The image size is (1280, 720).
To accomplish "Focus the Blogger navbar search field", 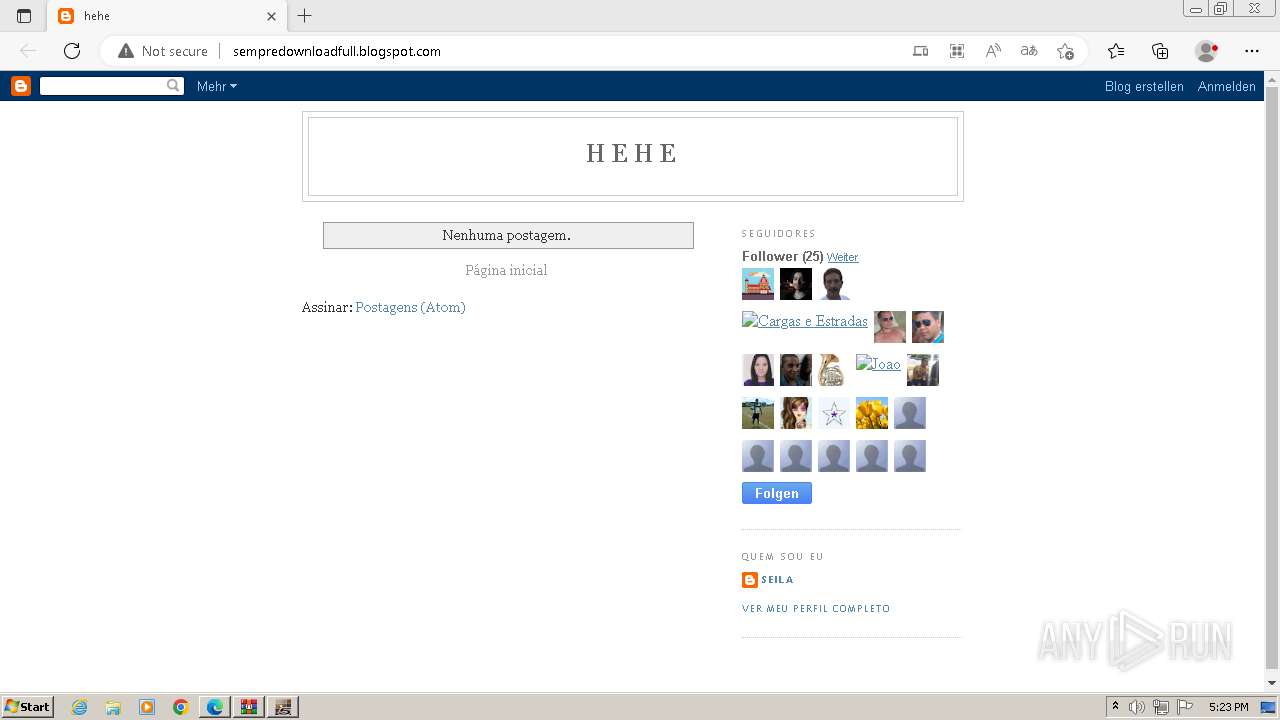I will (x=103, y=86).
